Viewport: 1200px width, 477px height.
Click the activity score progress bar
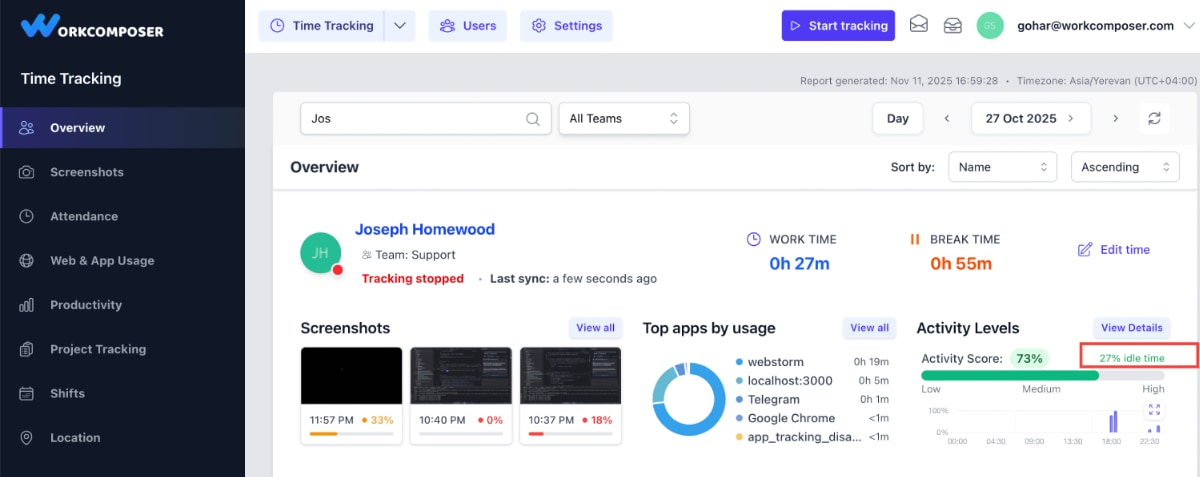1042,376
